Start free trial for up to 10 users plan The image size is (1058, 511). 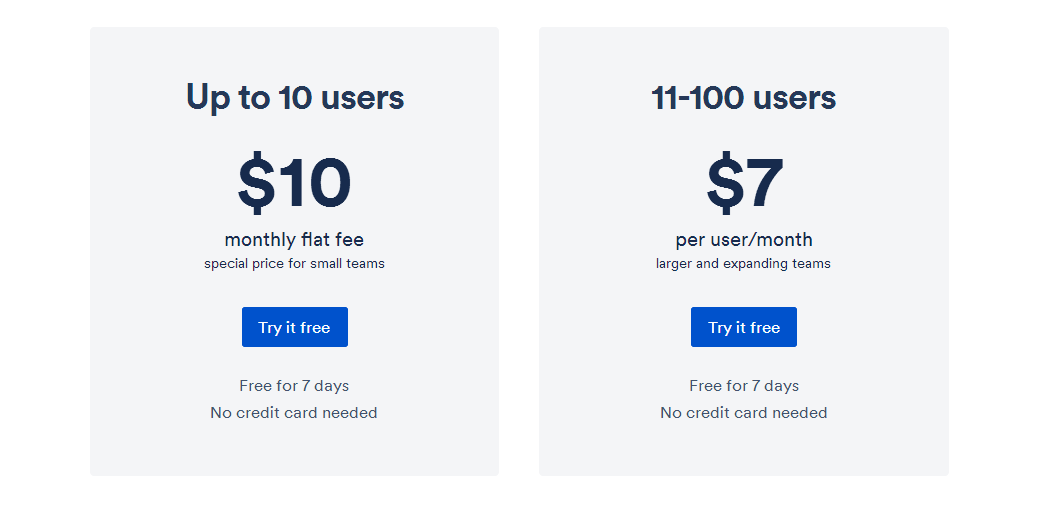point(295,327)
